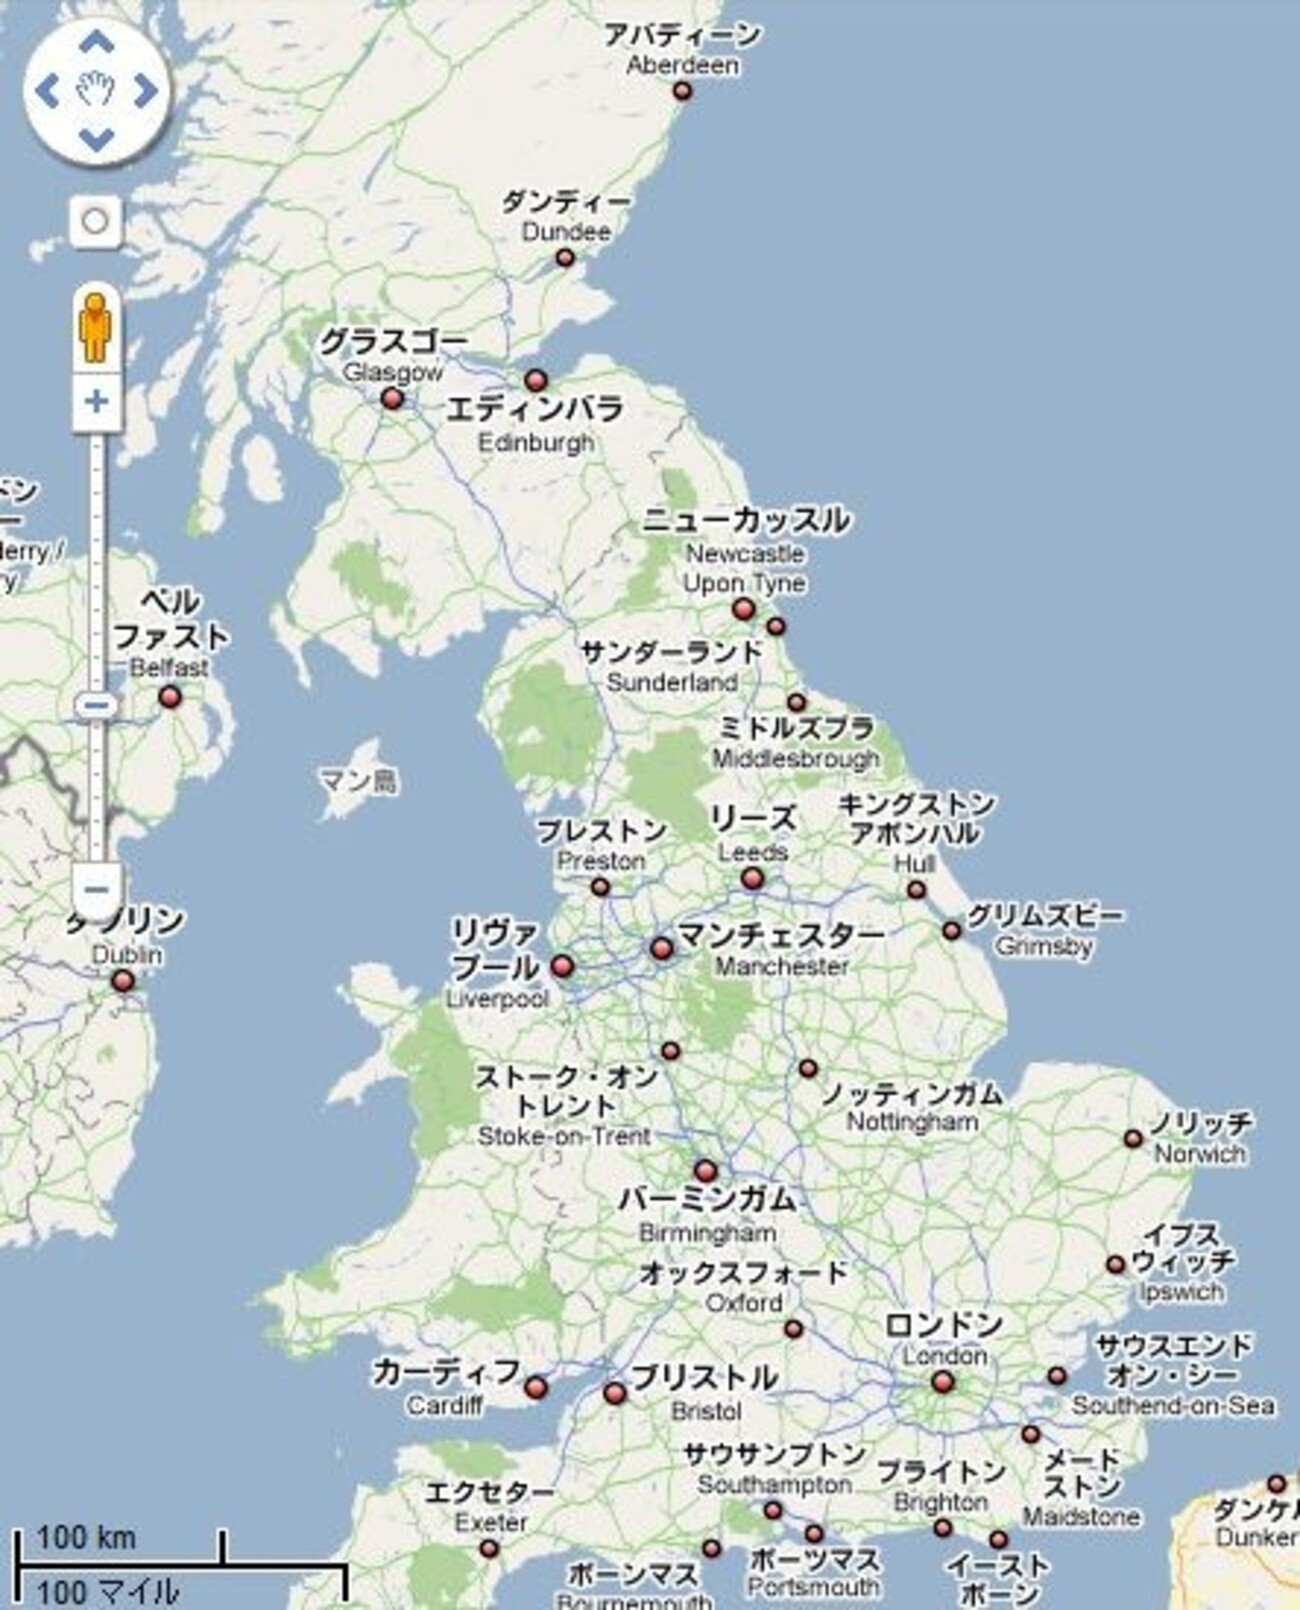Zoom out with the minus button at bottom
Viewport: 1300px width, 1610px height.
(97, 888)
